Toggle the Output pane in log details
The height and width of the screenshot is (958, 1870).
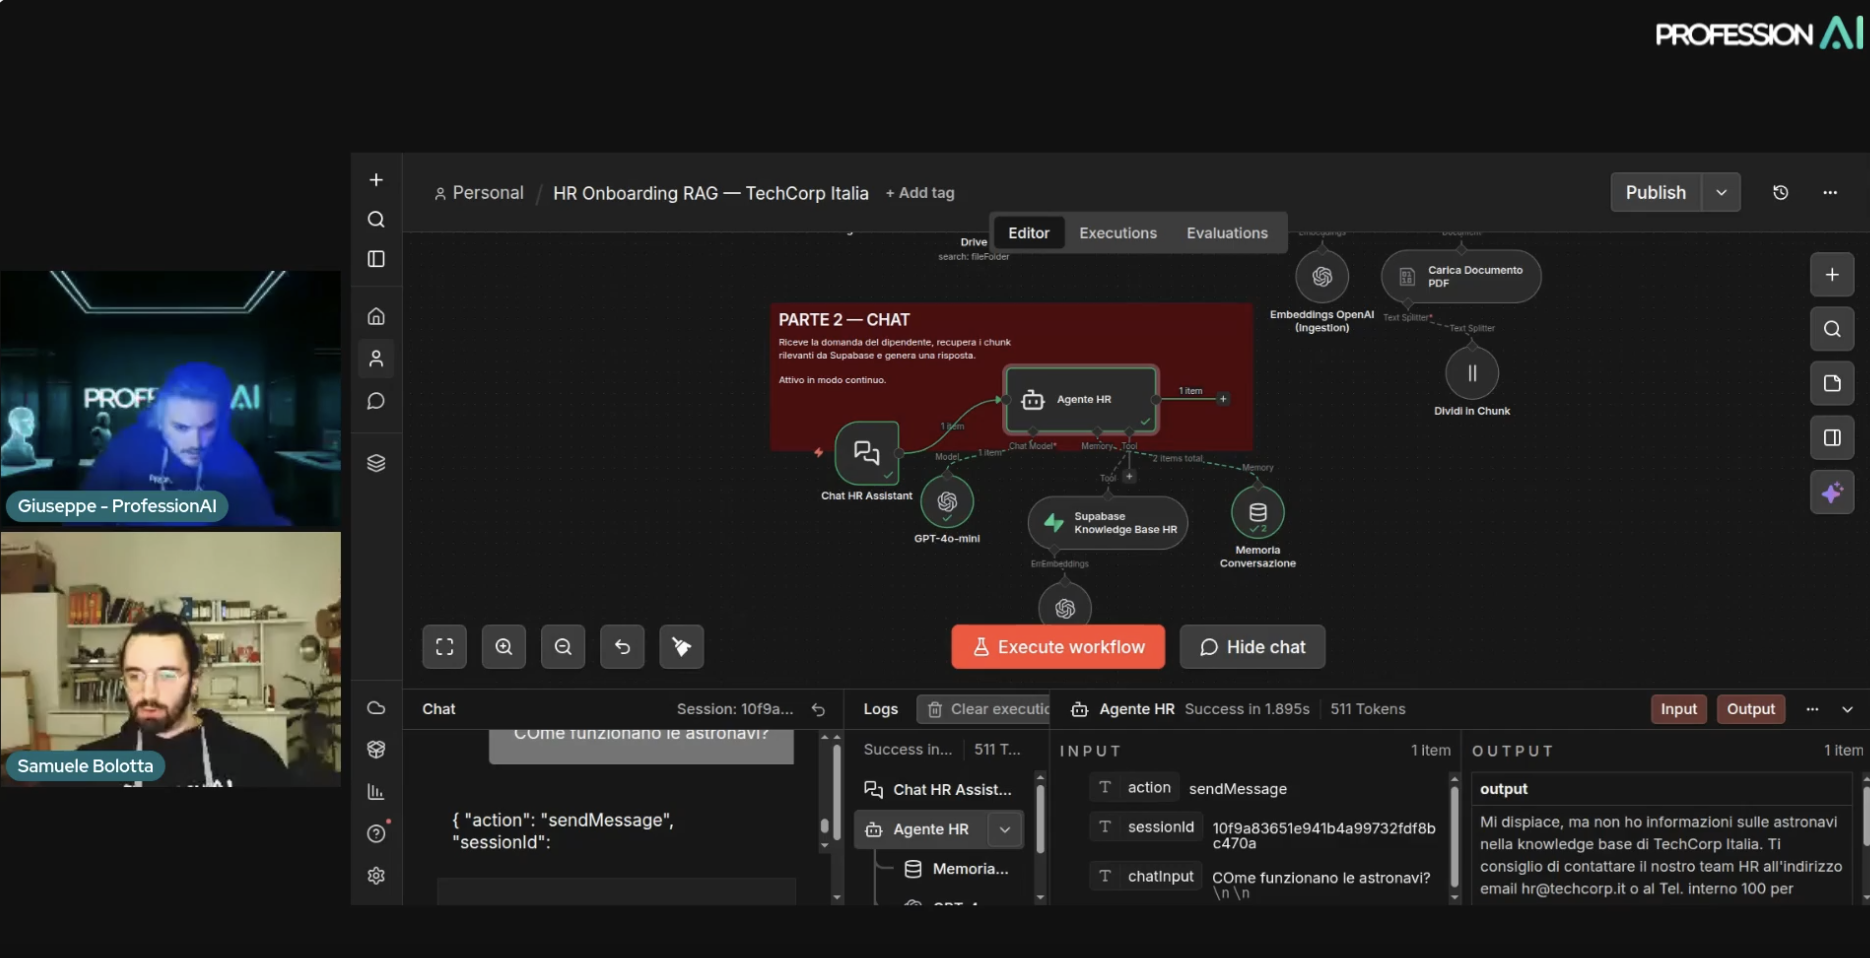pyautogui.click(x=1751, y=709)
